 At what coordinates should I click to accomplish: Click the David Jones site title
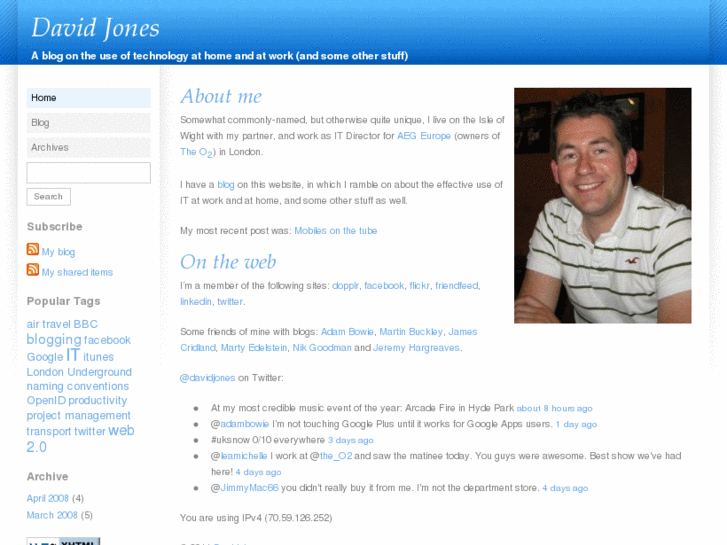96,28
